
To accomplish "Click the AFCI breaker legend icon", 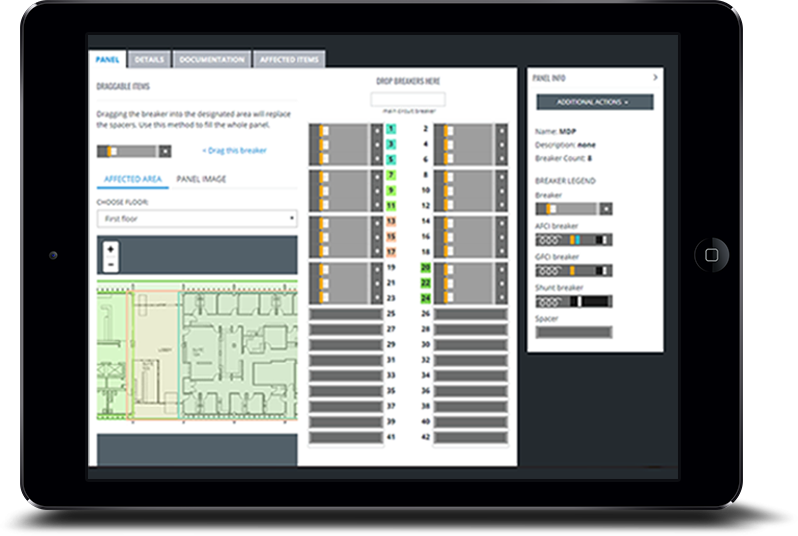I will pos(574,240).
